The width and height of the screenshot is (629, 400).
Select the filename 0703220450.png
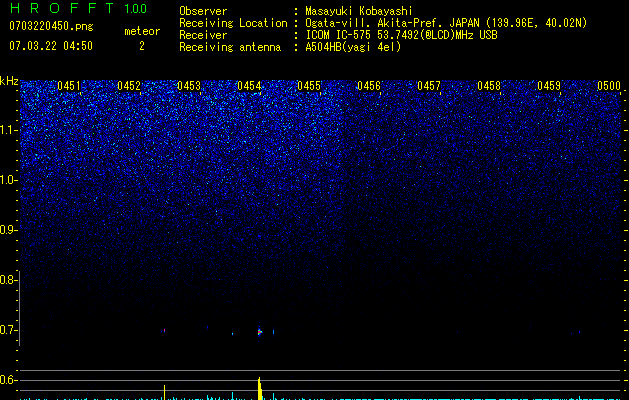coord(51,26)
